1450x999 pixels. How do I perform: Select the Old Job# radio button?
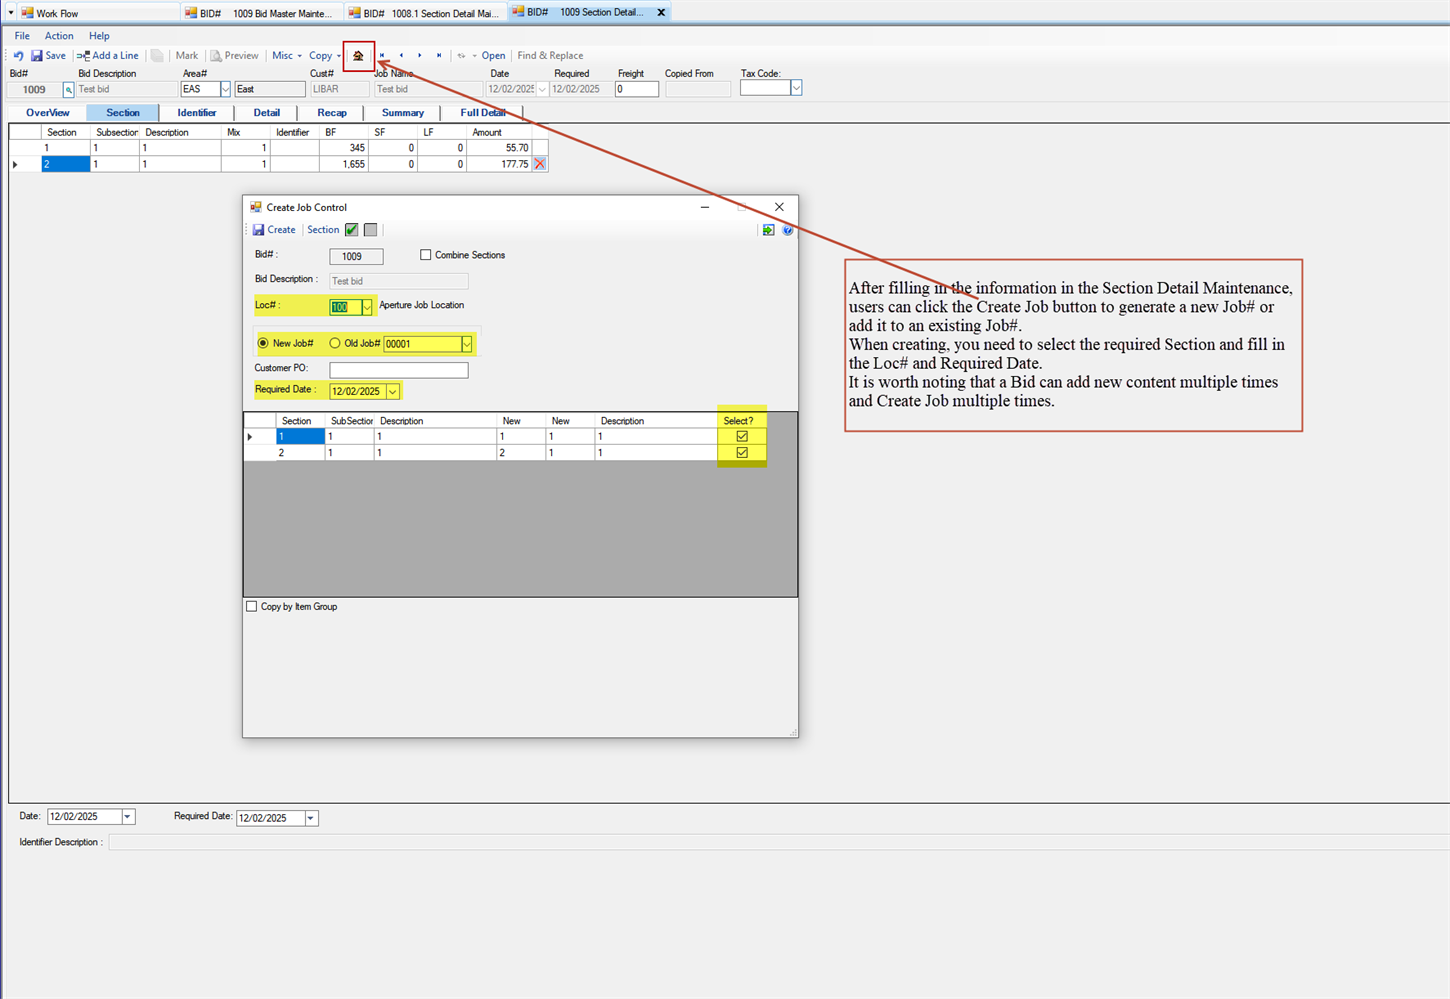(335, 342)
